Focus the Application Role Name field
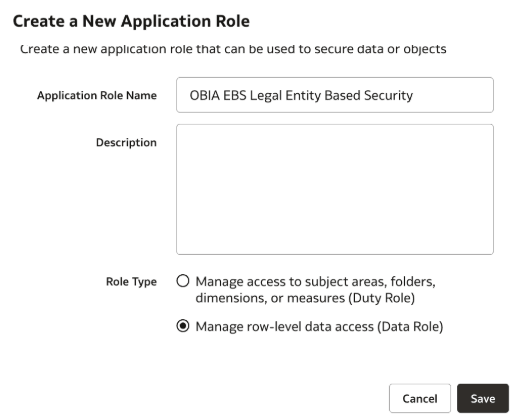 pyautogui.click(x=335, y=95)
